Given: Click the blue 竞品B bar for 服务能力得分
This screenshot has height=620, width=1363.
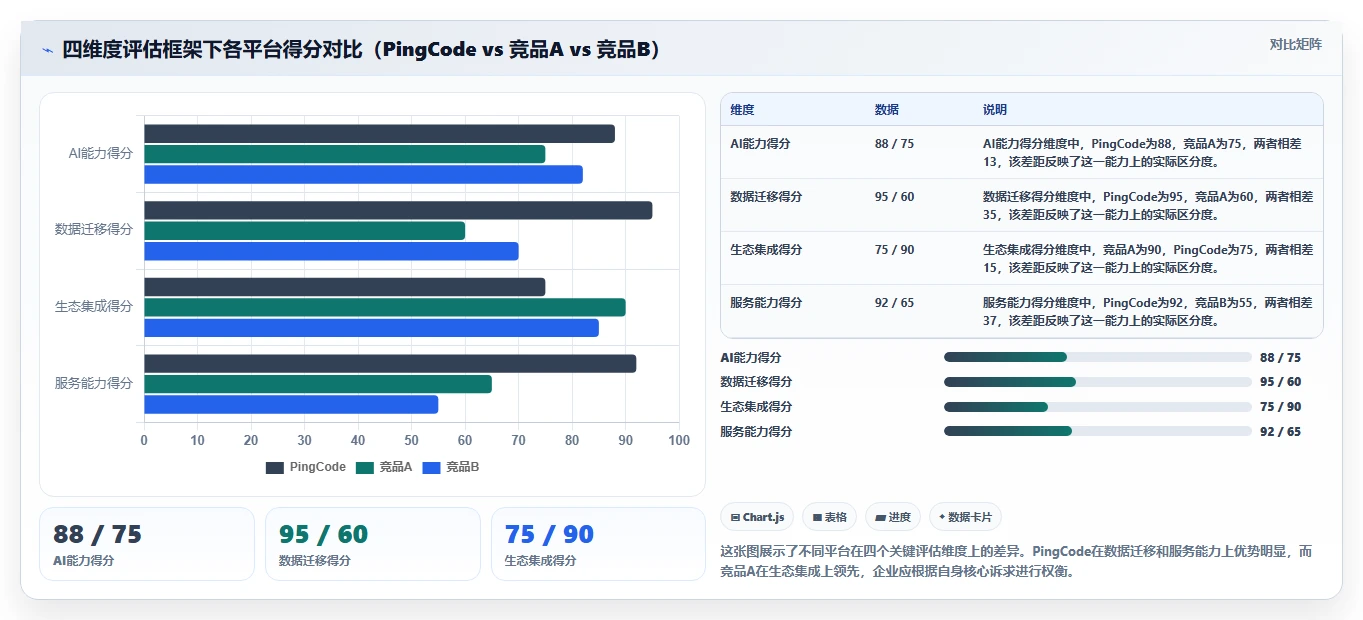Looking at the screenshot, I should [x=291, y=405].
